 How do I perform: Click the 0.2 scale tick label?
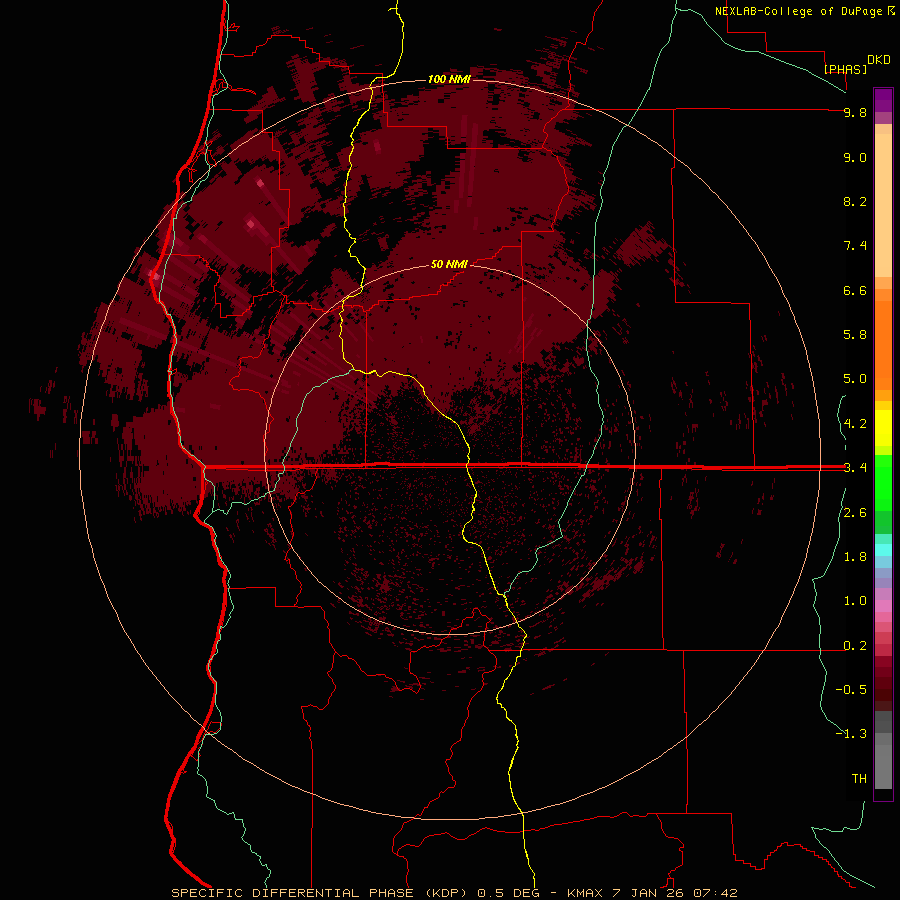tap(855, 646)
